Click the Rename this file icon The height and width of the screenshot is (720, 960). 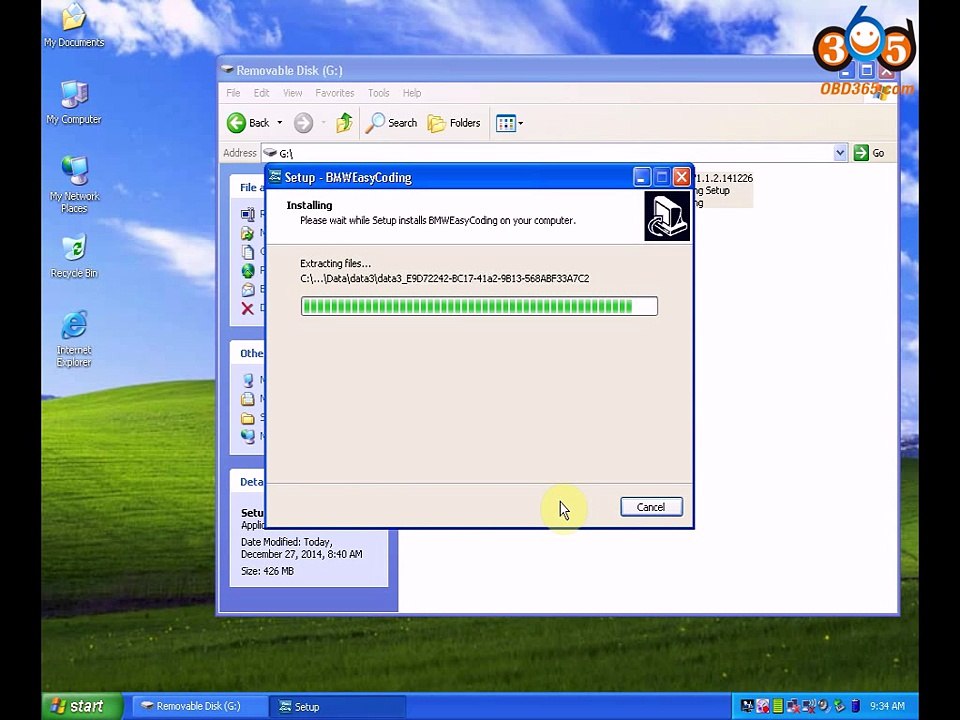[x=247, y=214]
